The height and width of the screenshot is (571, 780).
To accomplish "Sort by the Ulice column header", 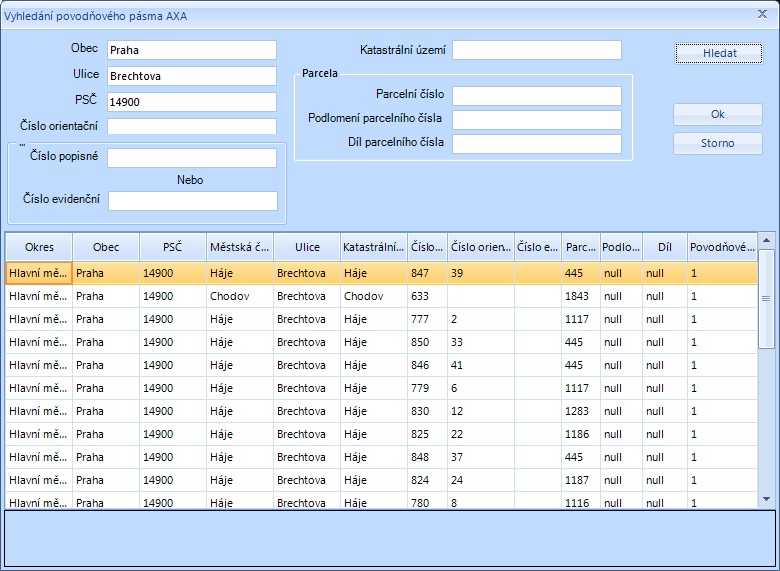I will (x=307, y=247).
